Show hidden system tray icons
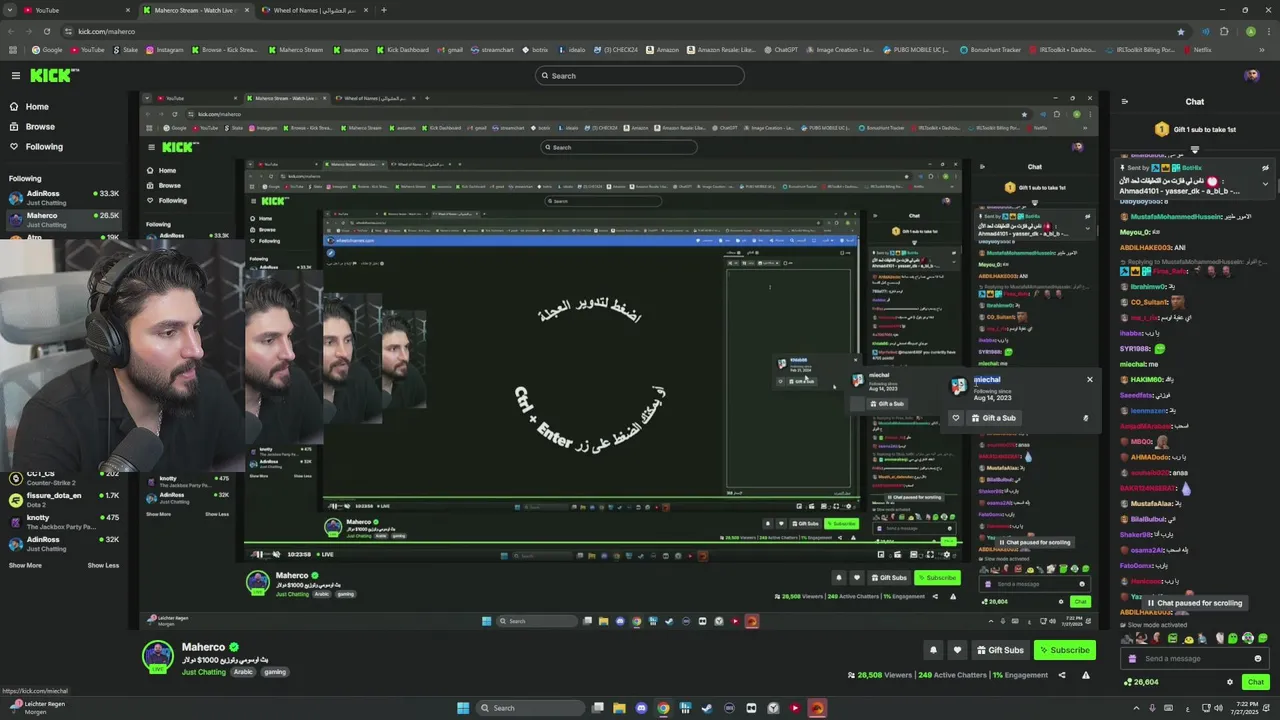 click(x=1138, y=708)
